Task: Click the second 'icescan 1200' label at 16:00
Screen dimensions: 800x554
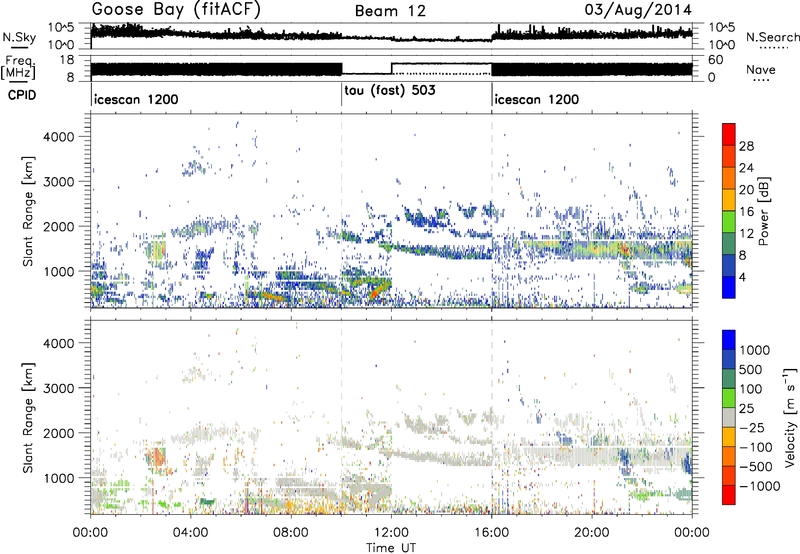Action: pos(537,99)
